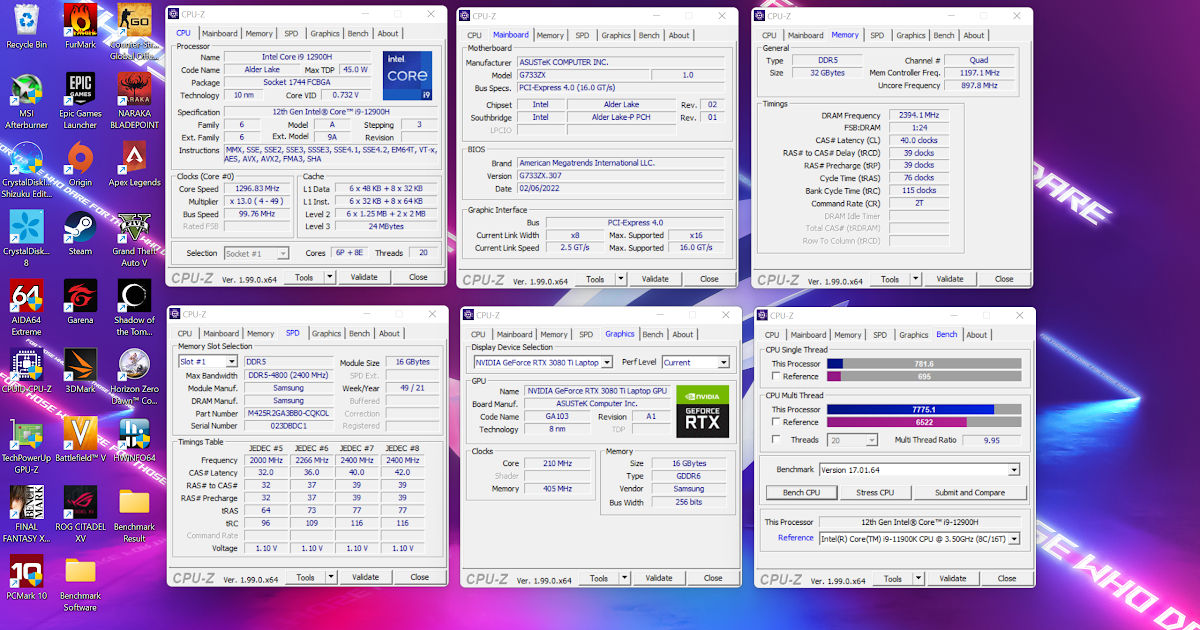Launch Garena desktop icon
This screenshot has height=630, width=1200.
[x=80, y=302]
